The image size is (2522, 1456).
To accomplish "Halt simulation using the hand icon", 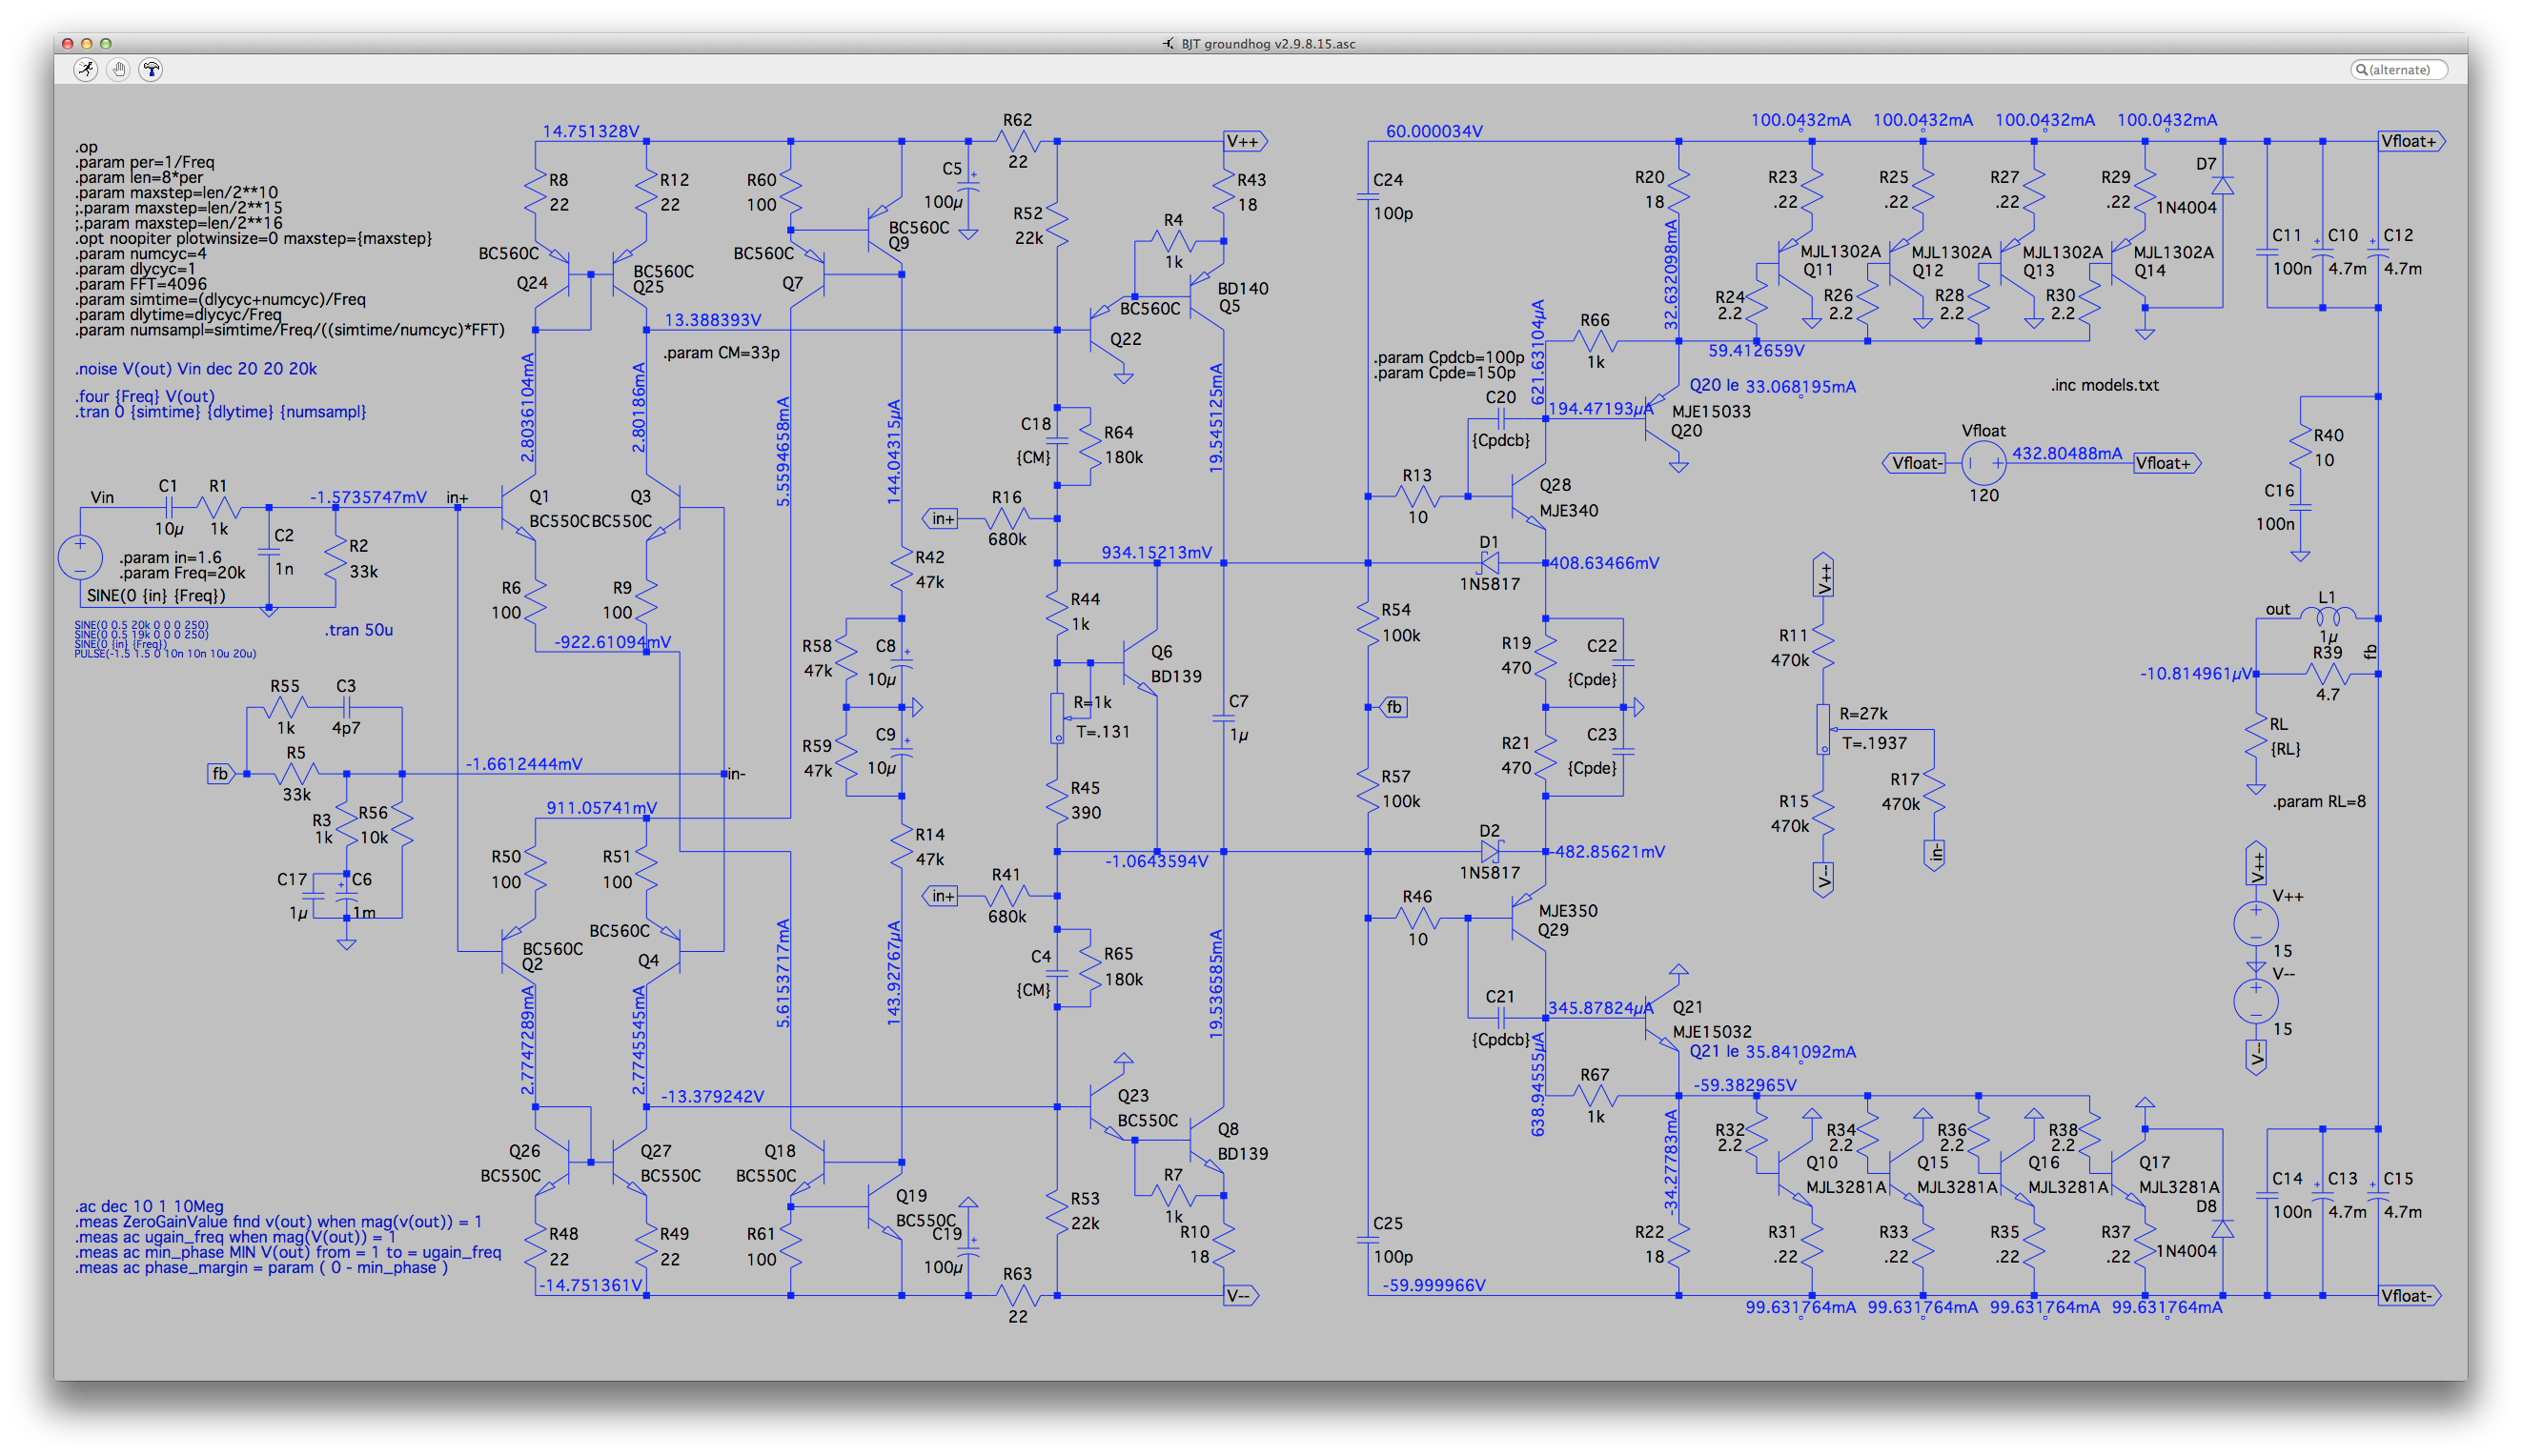I will (119, 69).
